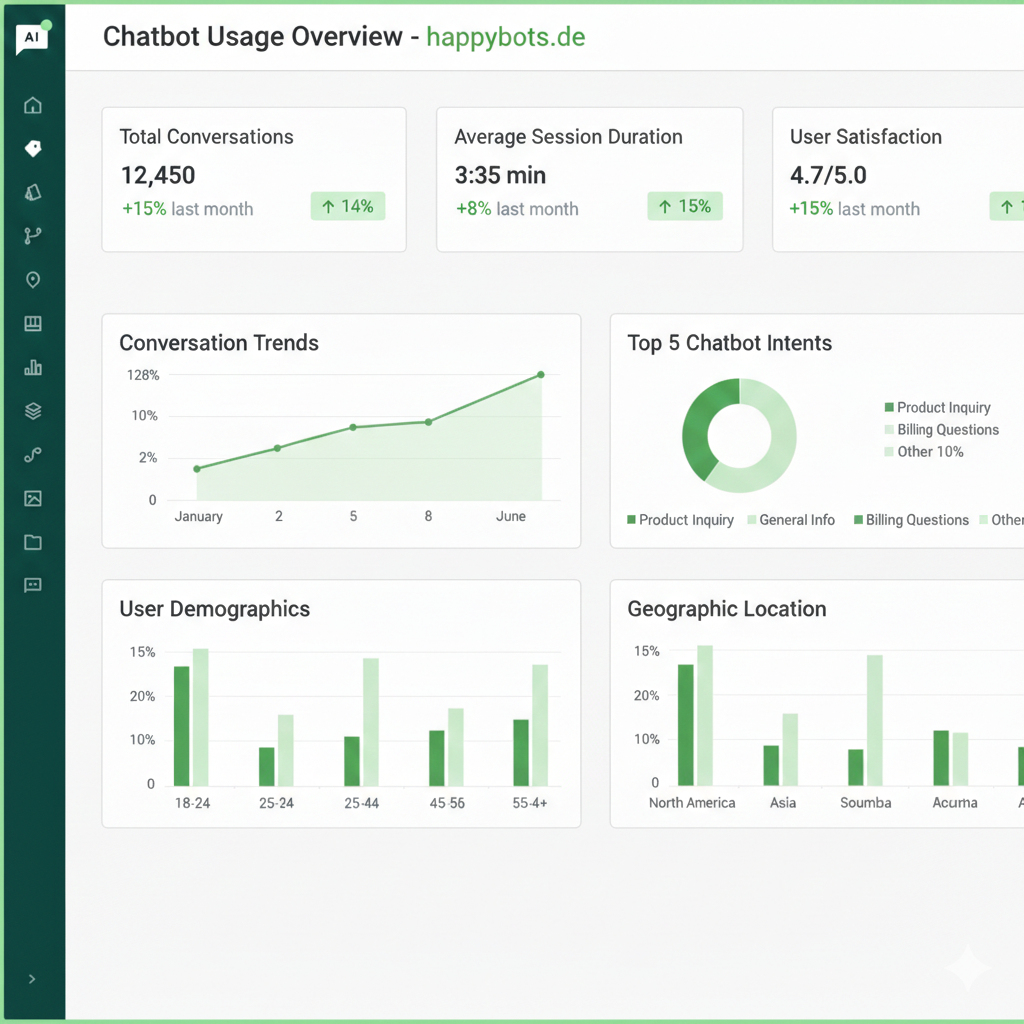The height and width of the screenshot is (1024, 1024).
Task: Select the git branch icon in sidebar
Action: pyautogui.click(x=33, y=236)
